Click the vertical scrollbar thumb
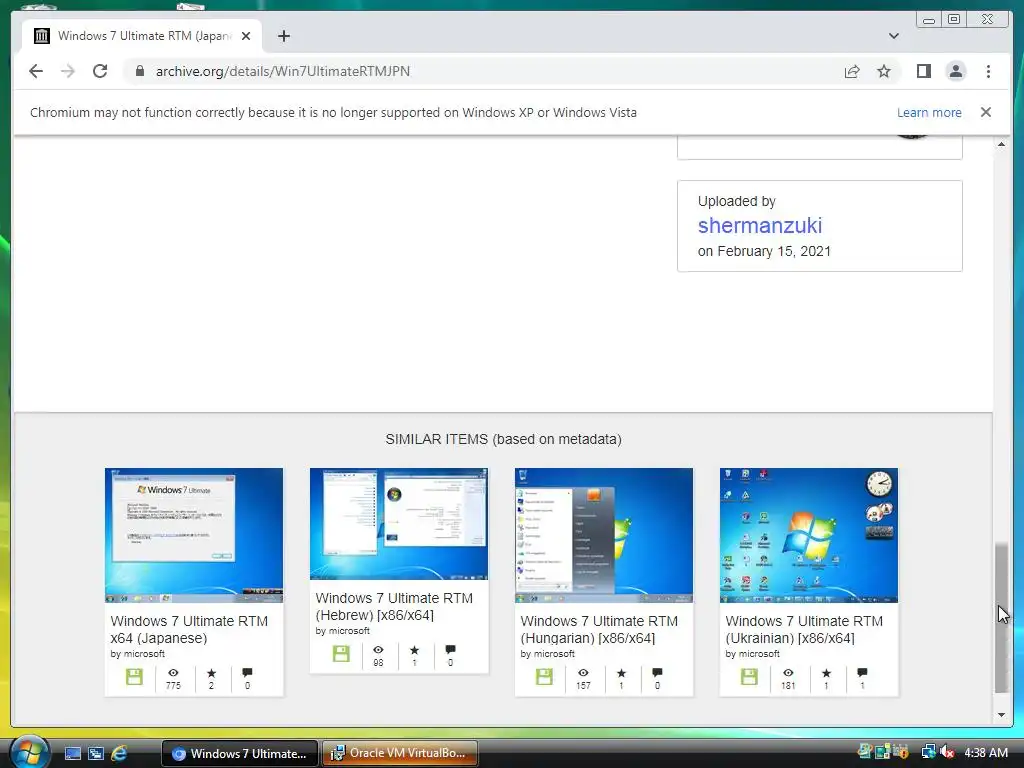Screen dimensions: 1024x768 [1001, 617]
